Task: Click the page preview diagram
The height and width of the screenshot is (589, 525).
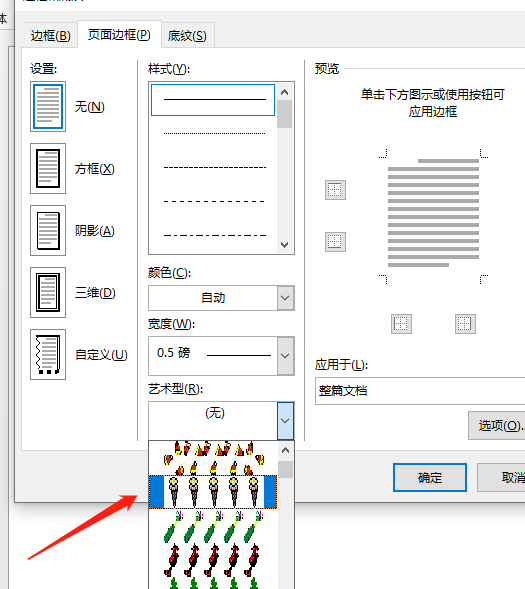Action: click(433, 216)
